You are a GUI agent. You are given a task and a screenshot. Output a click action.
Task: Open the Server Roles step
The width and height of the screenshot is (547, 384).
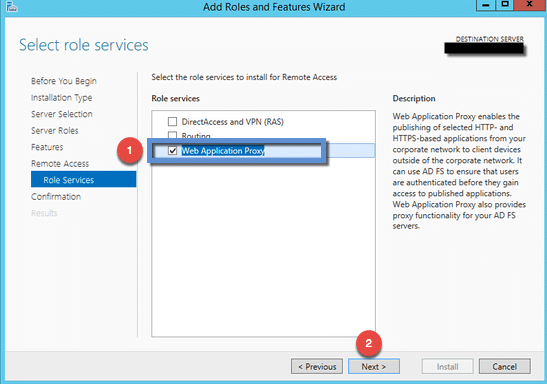(x=54, y=130)
